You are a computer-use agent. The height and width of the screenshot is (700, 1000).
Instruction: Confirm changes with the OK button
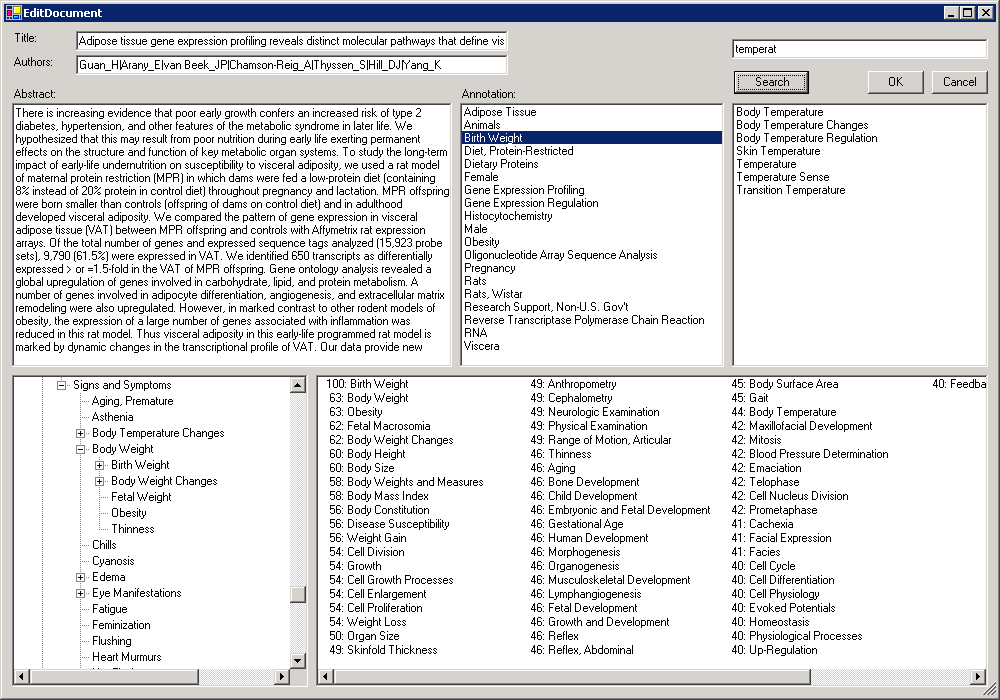[x=895, y=82]
